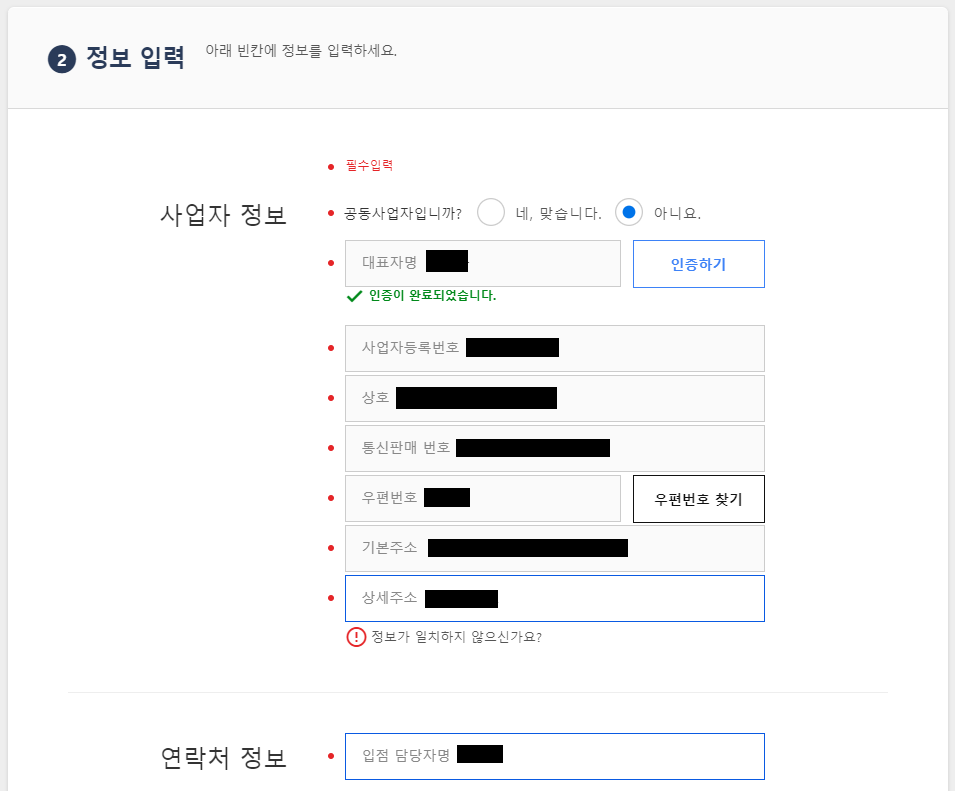
Task: Focus the 사업자등록번호 input field
Action: point(555,348)
